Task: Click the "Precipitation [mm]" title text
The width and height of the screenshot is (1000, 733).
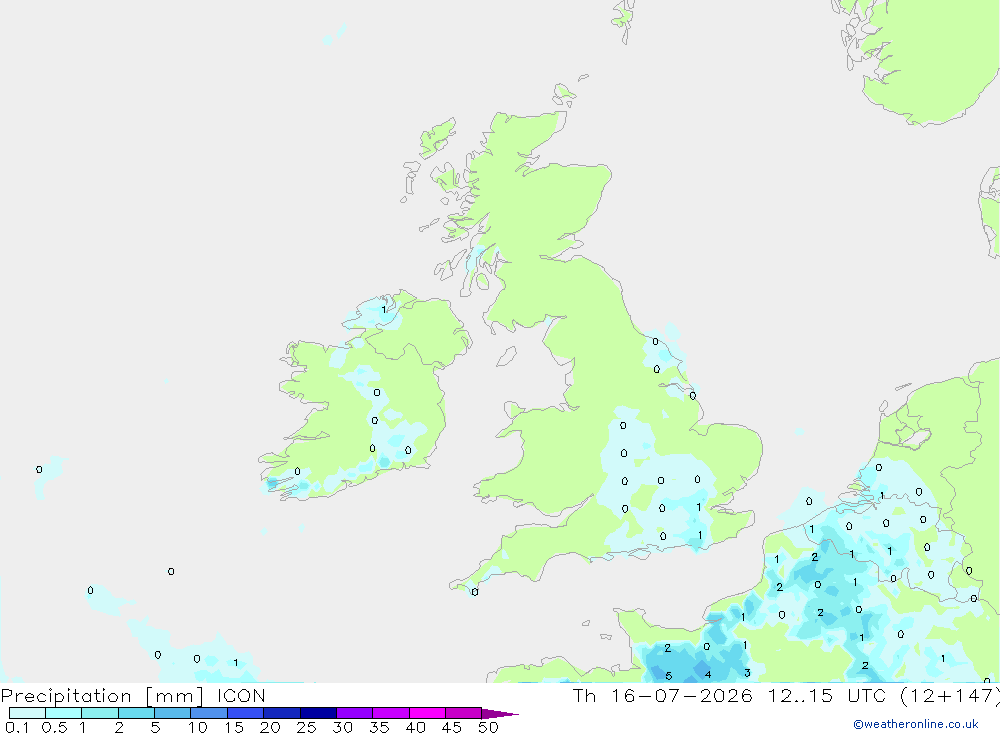Action: 102,695
